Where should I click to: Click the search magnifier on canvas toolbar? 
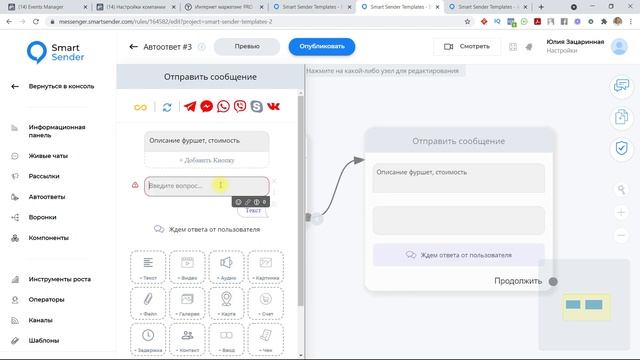pyautogui.click(x=621, y=189)
